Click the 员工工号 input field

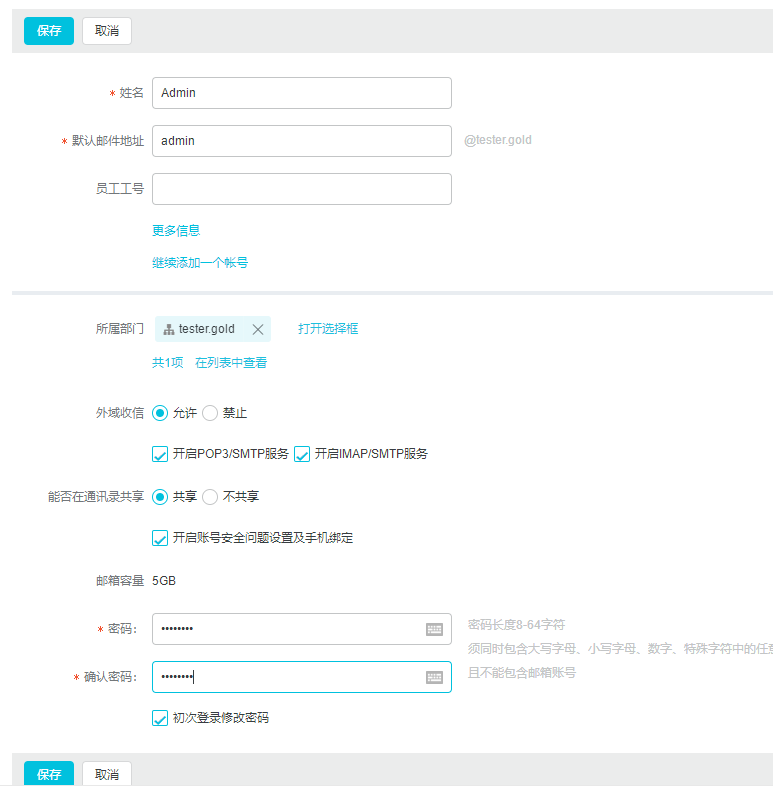click(x=301, y=189)
